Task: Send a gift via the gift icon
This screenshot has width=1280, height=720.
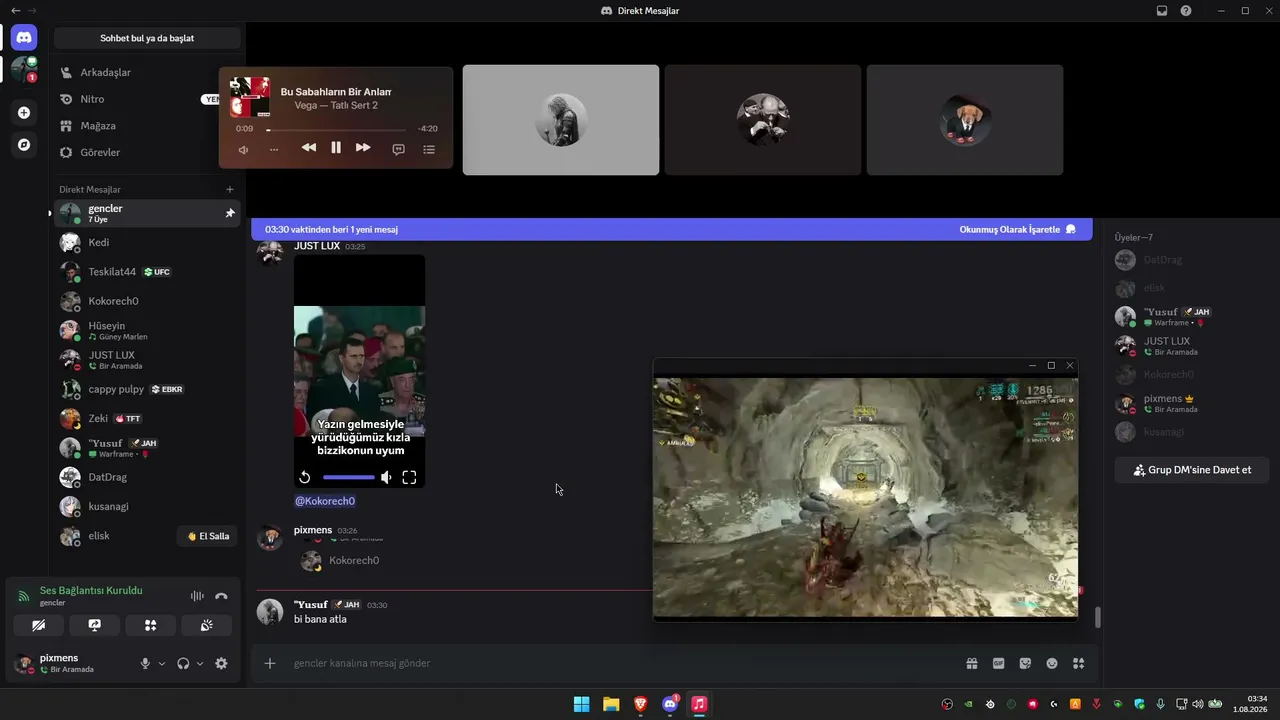Action: pyautogui.click(x=971, y=663)
